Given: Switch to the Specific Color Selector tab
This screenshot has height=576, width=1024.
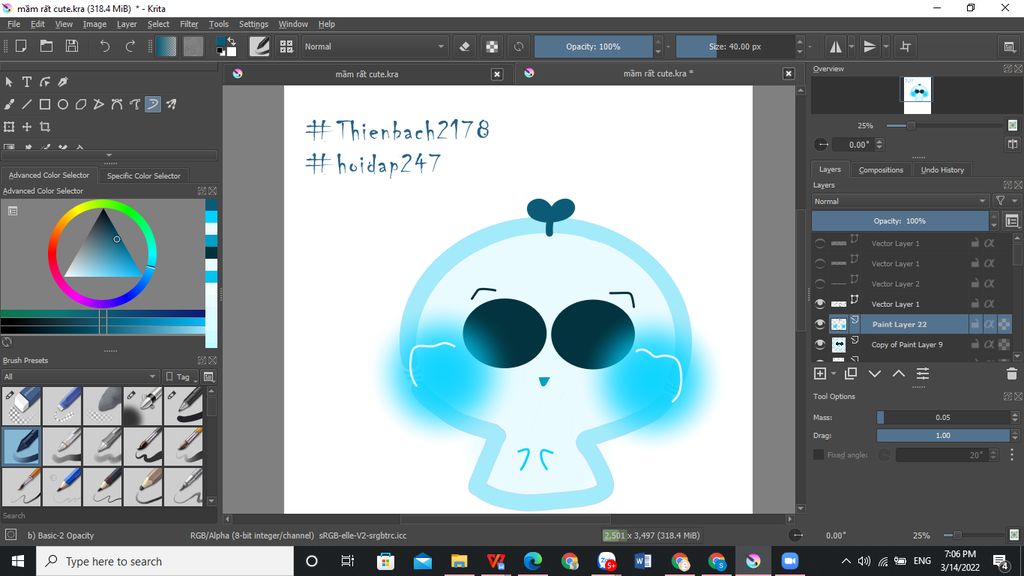Looking at the screenshot, I should coord(143,176).
